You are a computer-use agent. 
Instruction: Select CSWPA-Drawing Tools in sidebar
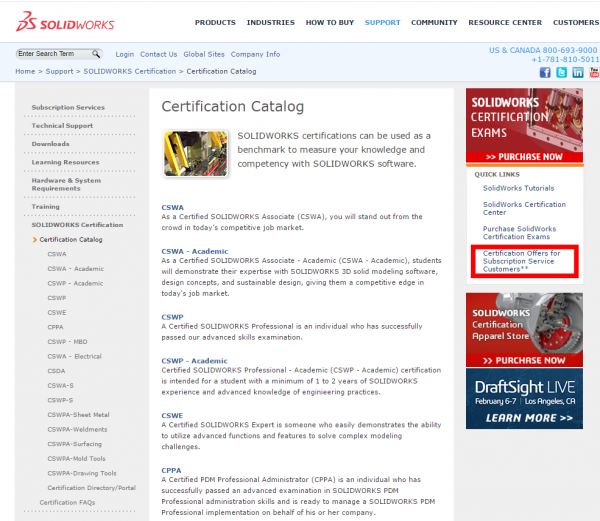82,473
